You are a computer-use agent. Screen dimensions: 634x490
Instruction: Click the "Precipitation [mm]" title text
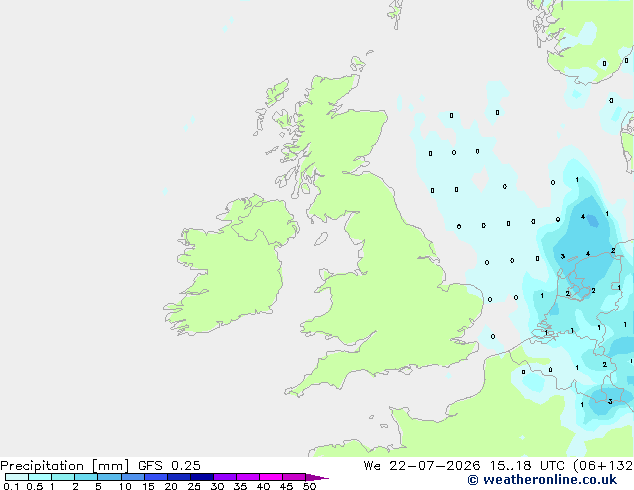[65, 466]
